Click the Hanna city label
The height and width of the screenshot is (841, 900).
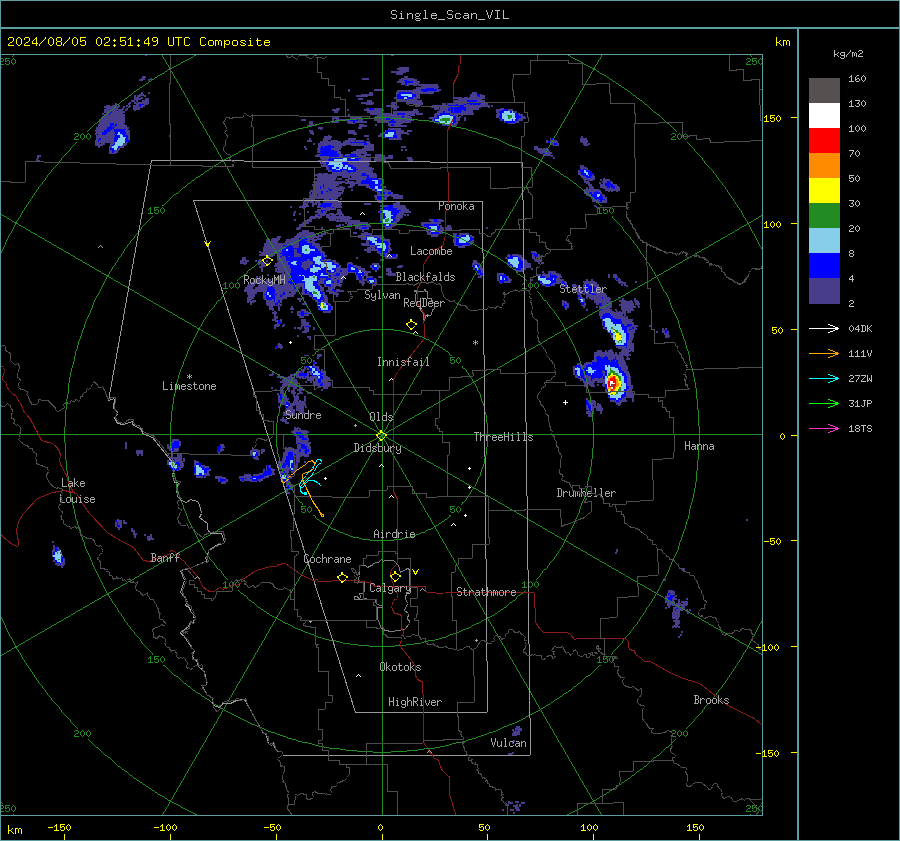(x=699, y=446)
